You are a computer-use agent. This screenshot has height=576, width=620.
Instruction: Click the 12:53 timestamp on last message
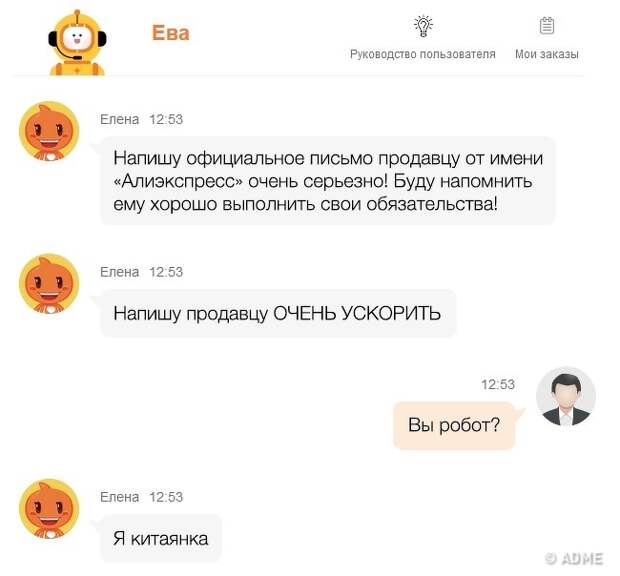click(166, 497)
